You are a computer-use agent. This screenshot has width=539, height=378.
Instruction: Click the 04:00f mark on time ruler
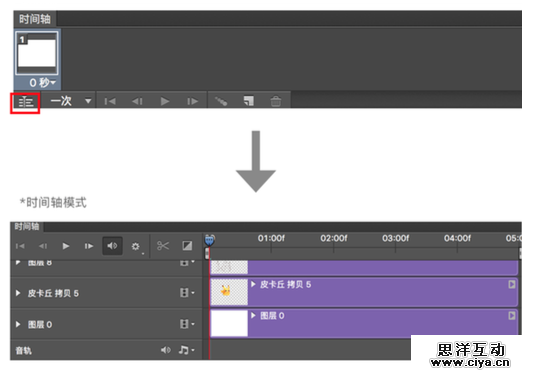point(457,238)
